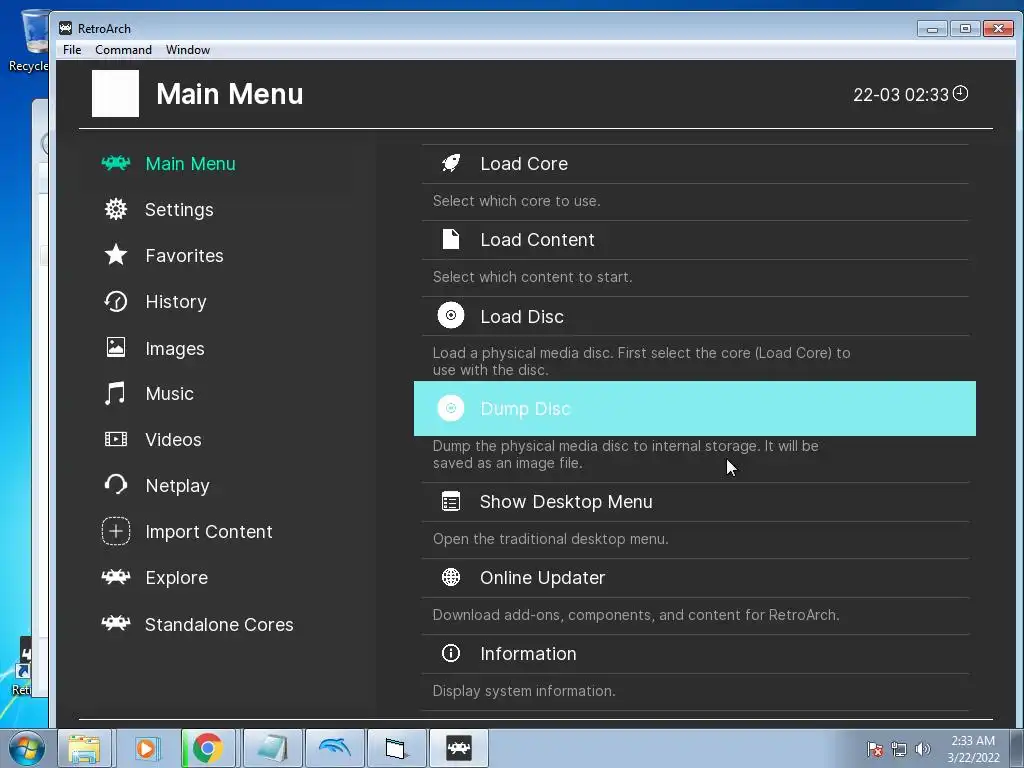Screen dimensions: 1024x768
Task: Open the File menu
Action: (x=72, y=50)
